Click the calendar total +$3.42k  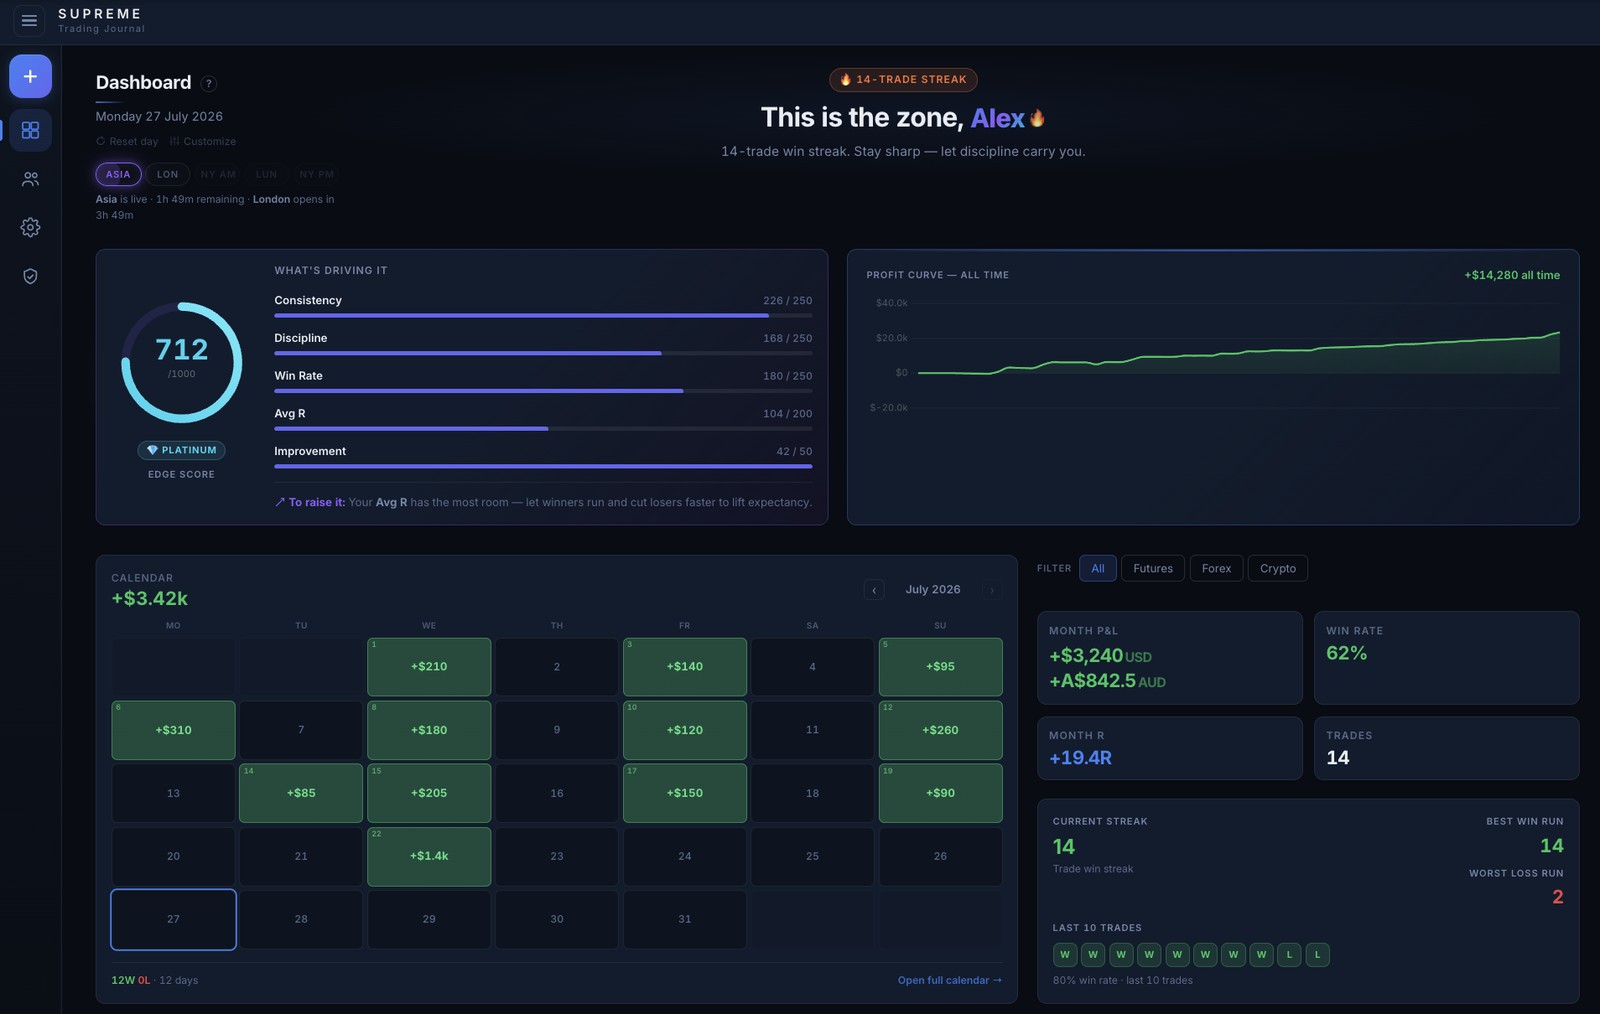click(x=149, y=598)
